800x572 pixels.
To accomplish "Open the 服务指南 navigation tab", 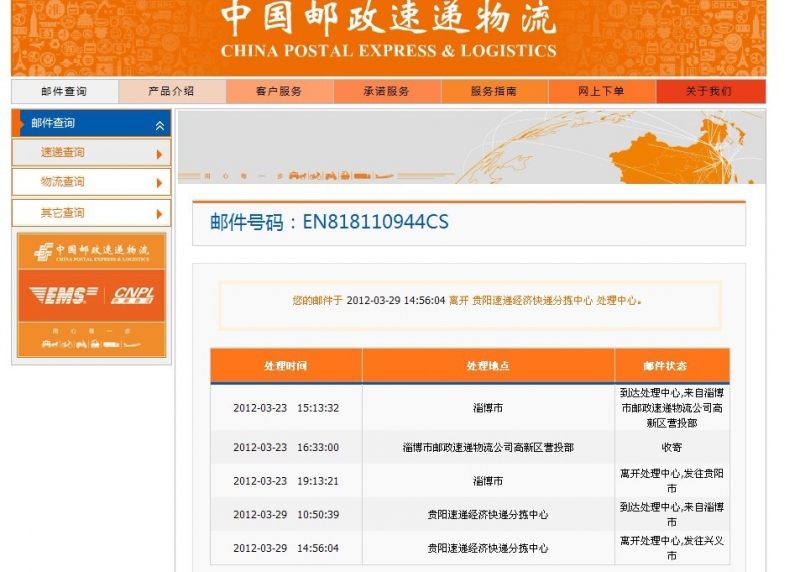I will tap(494, 91).
